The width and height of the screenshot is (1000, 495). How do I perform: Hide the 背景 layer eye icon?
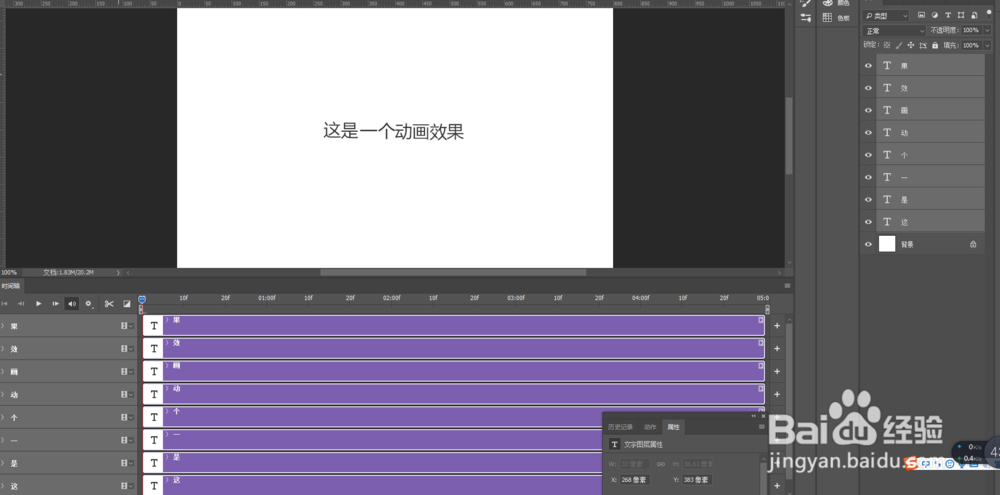[x=867, y=244]
